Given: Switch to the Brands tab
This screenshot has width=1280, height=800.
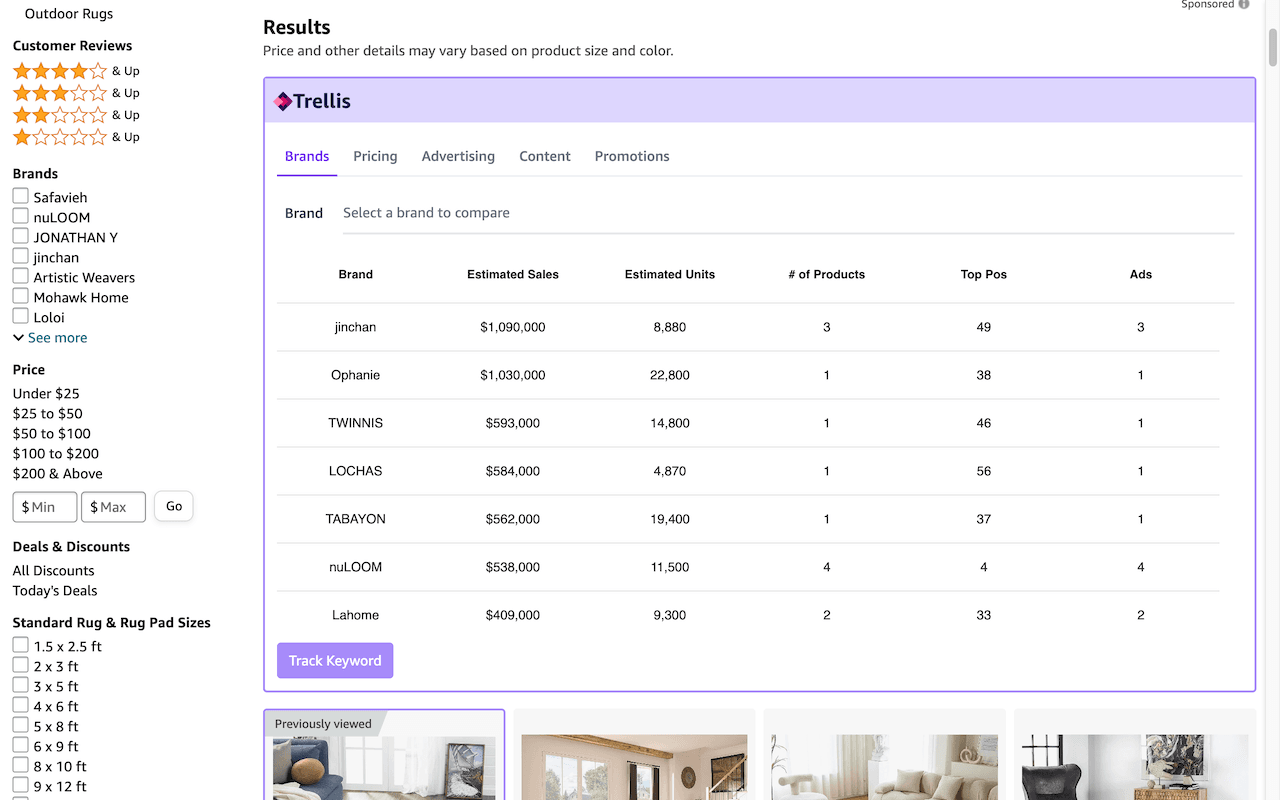Looking at the screenshot, I should (x=307, y=156).
